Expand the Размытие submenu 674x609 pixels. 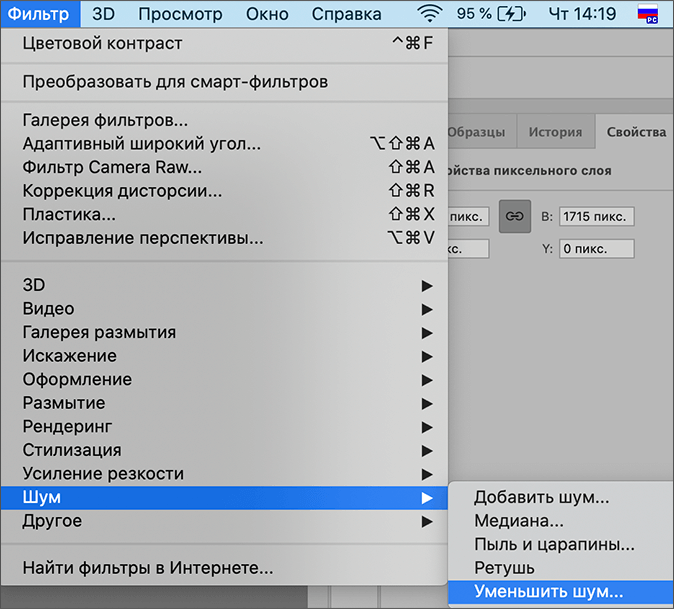(224, 404)
